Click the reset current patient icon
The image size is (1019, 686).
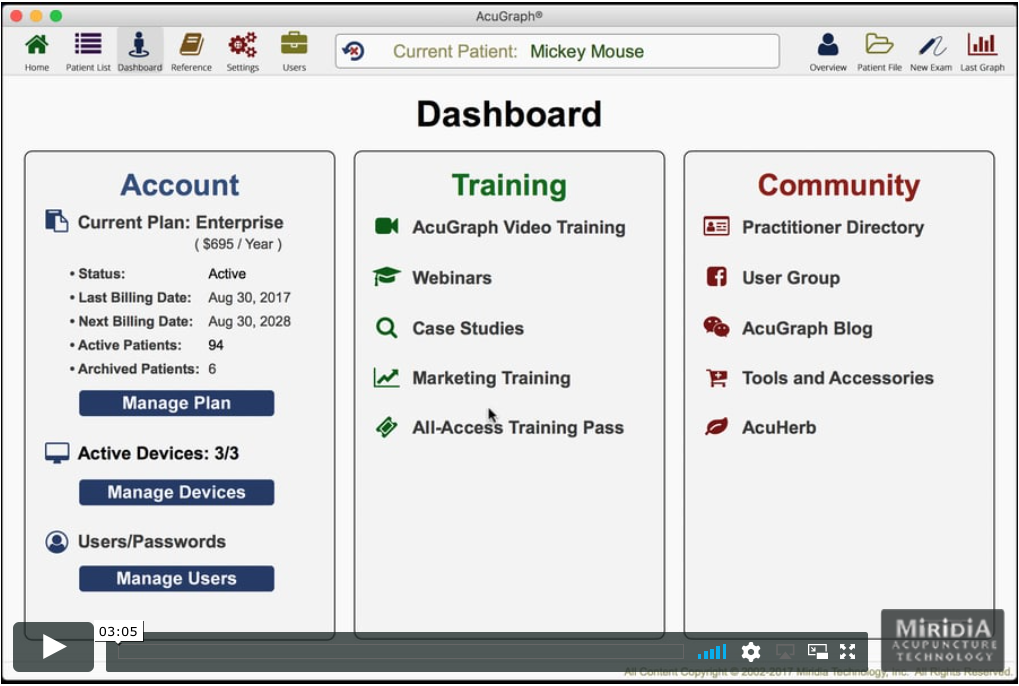[354, 51]
